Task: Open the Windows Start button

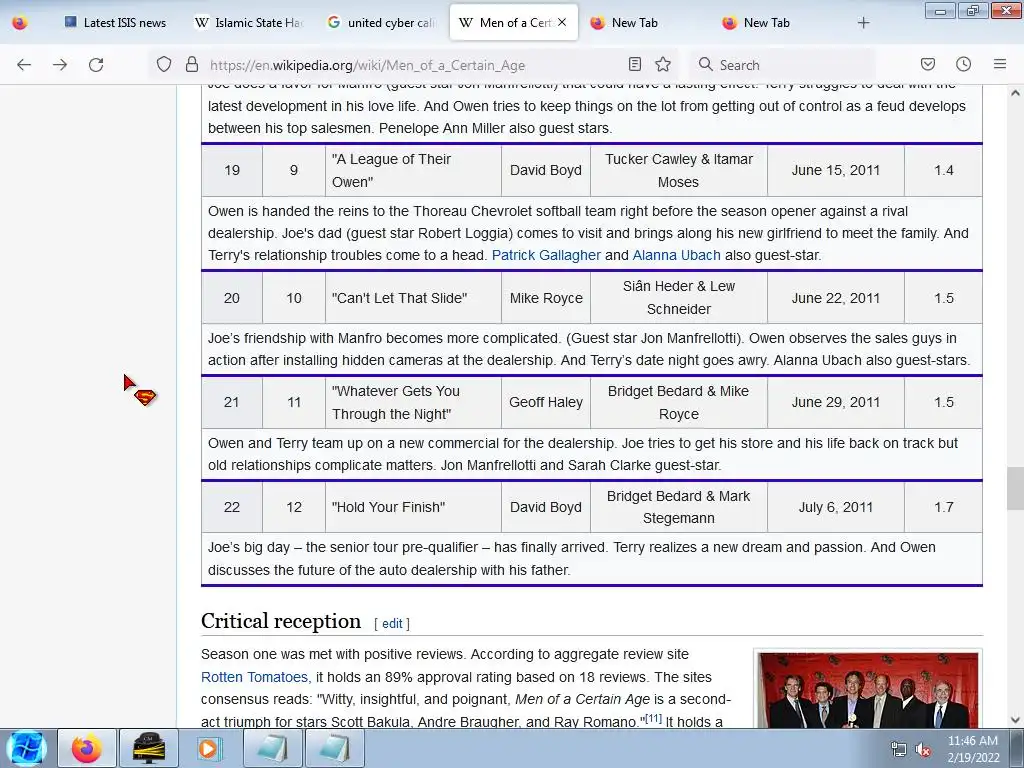Action: pyautogui.click(x=26, y=748)
